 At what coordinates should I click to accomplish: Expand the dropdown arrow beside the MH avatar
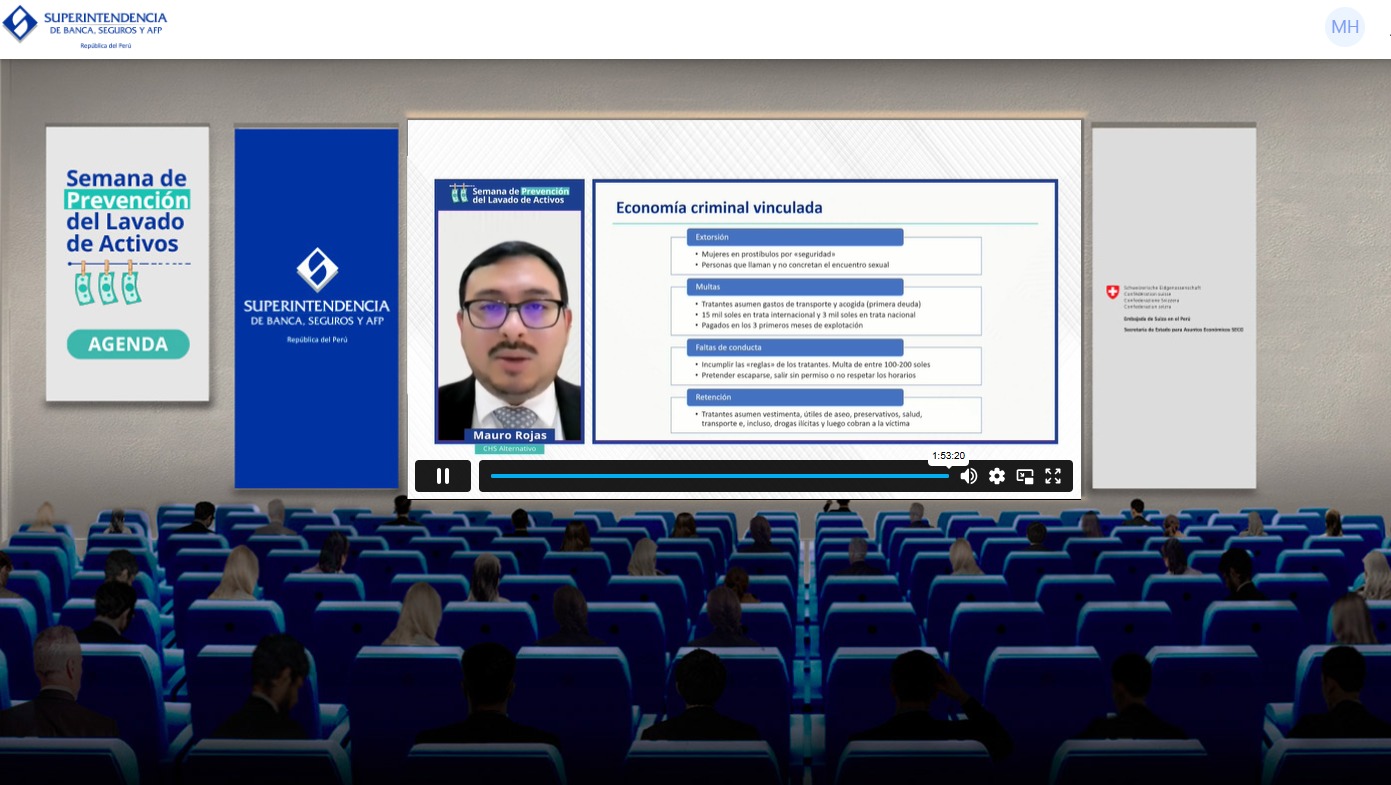(1388, 34)
